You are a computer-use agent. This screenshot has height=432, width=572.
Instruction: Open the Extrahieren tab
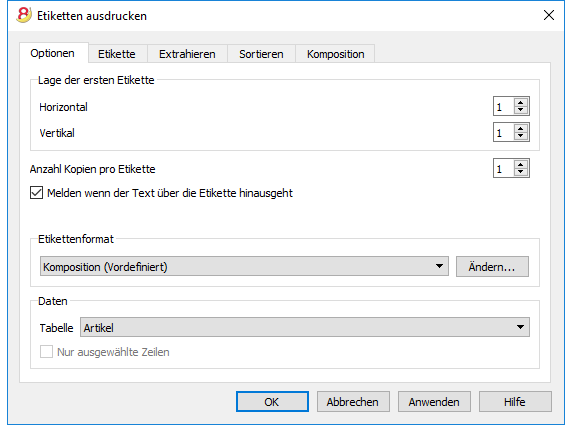(187, 54)
